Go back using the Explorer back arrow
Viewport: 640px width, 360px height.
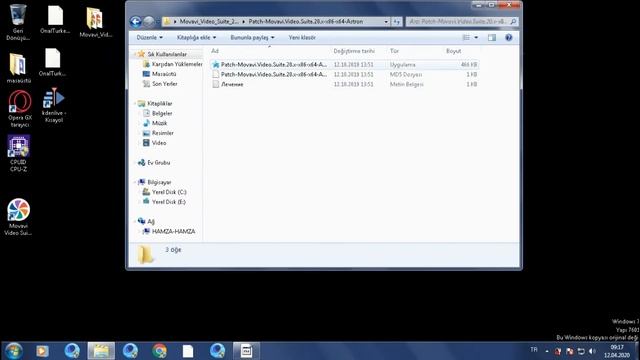(x=136, y=21)
